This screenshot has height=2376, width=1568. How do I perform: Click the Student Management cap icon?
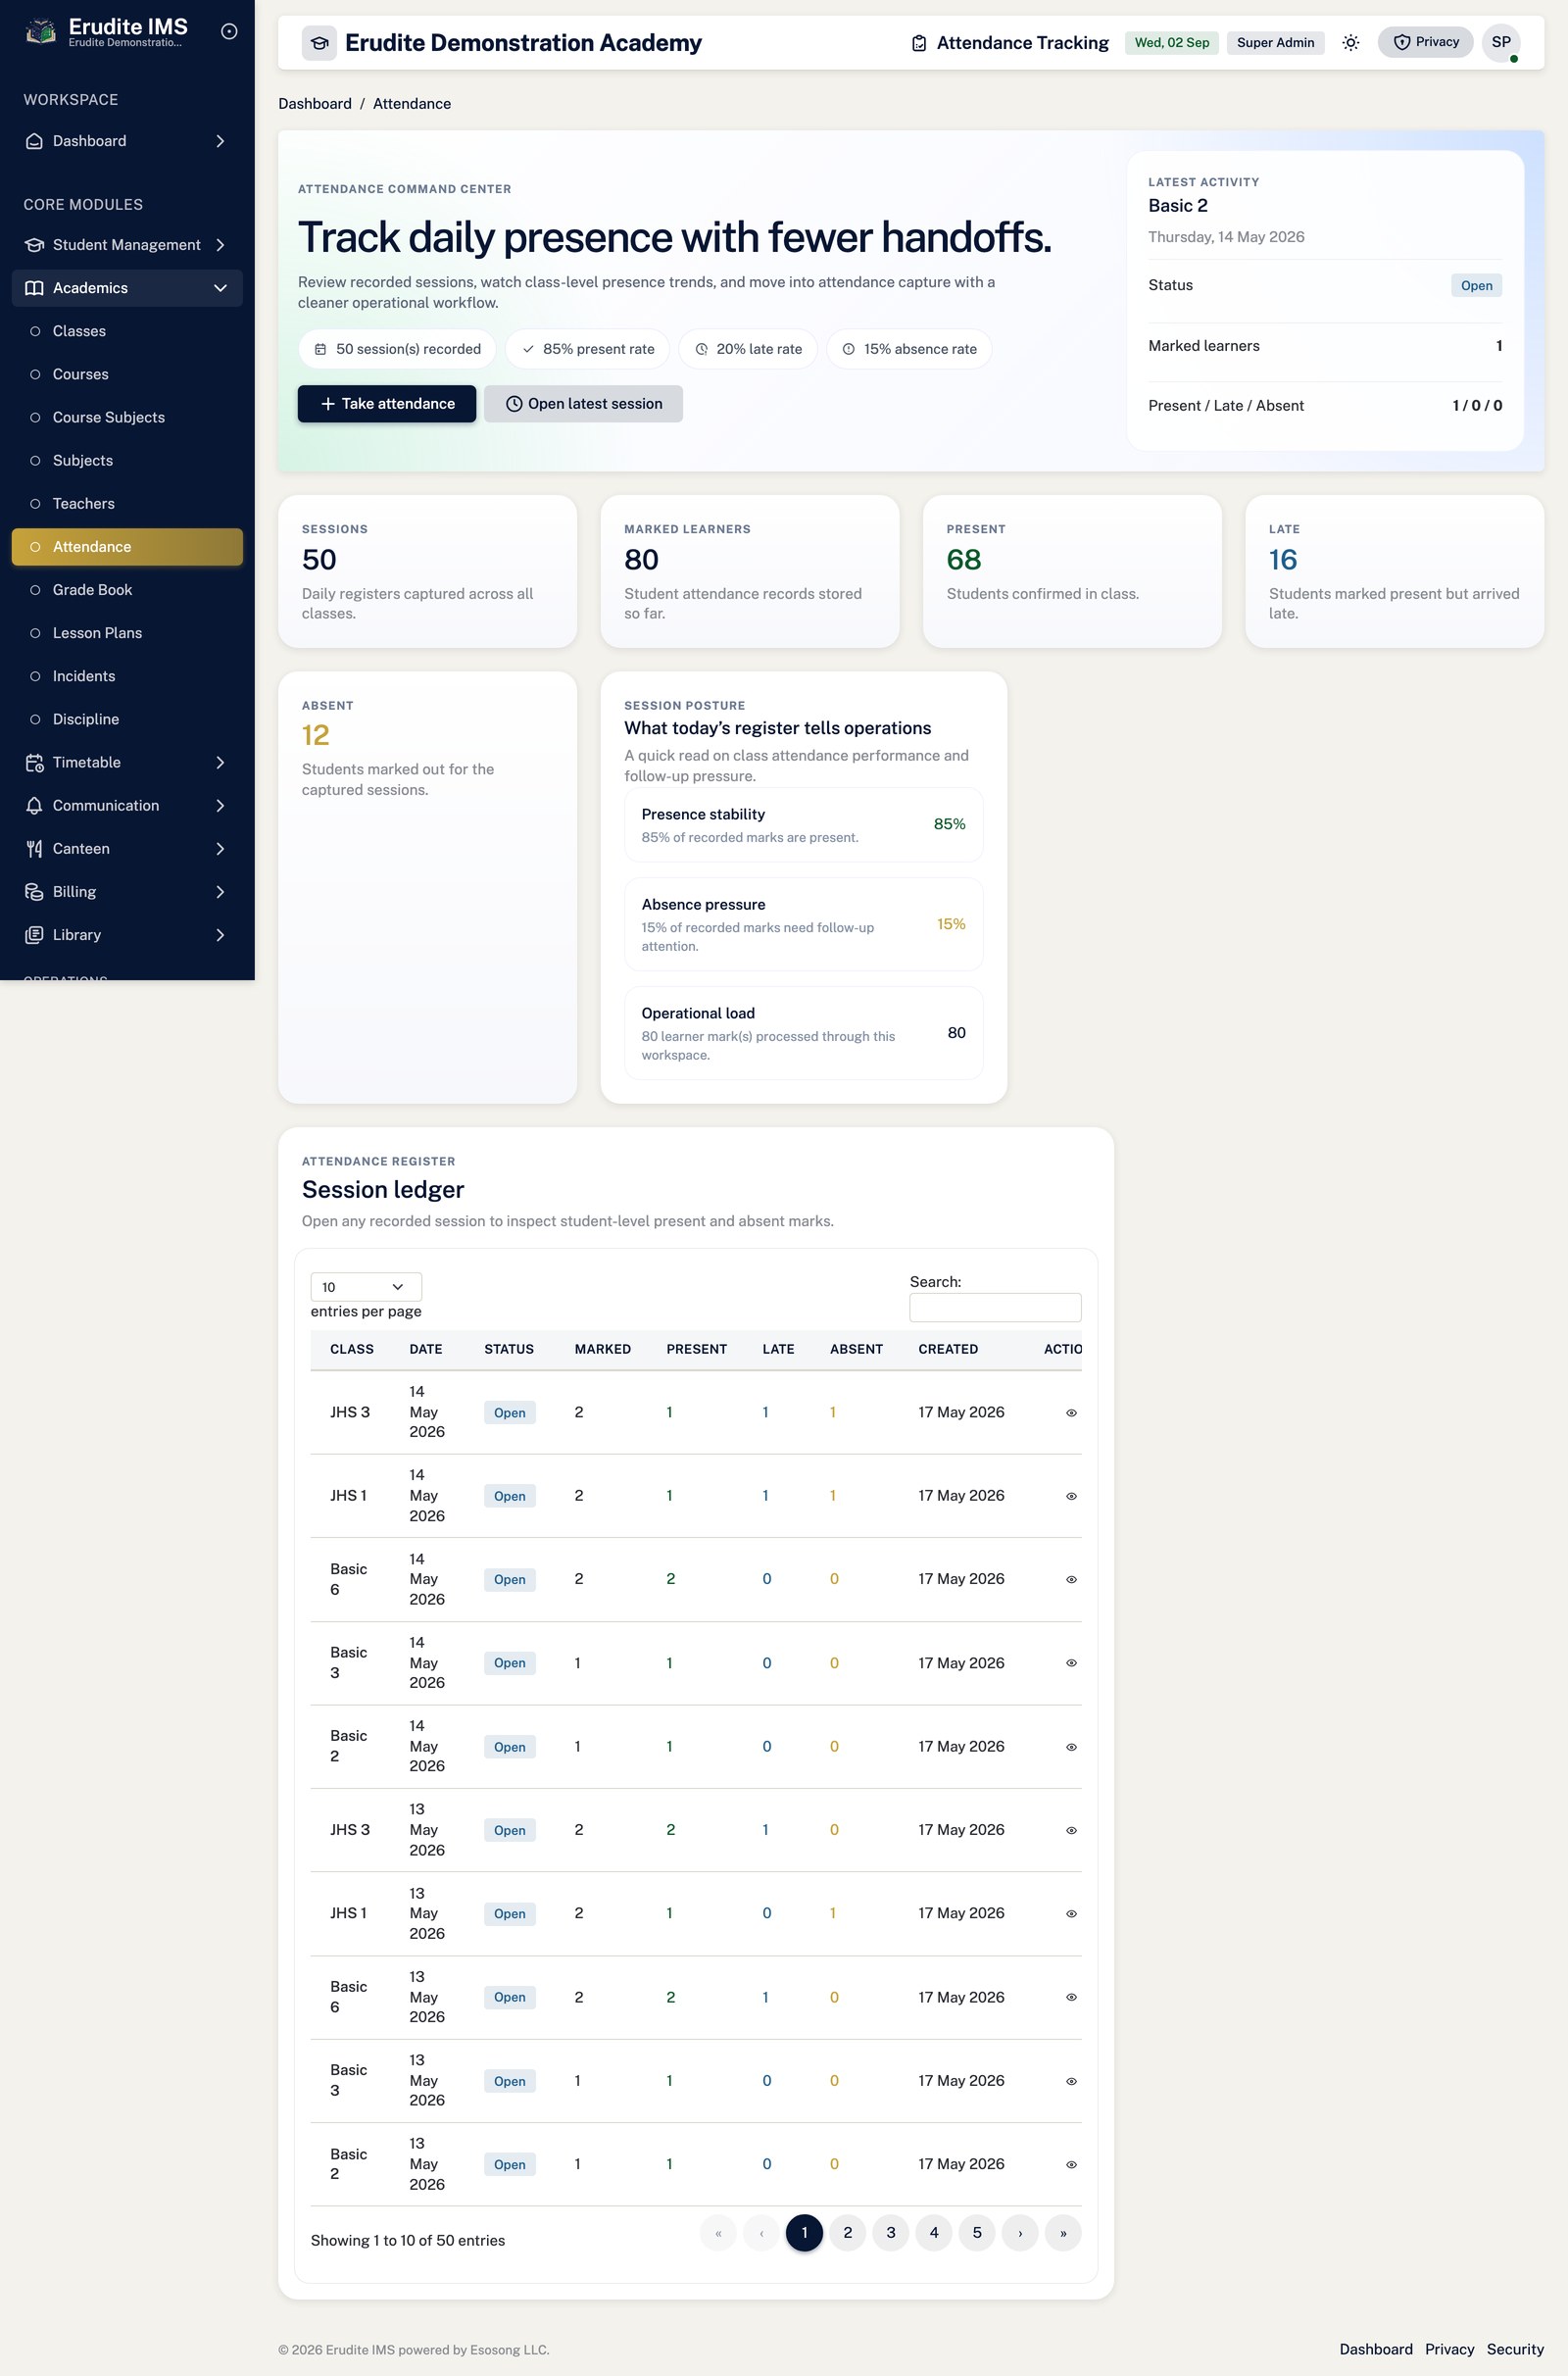click(x=34, y=245)
